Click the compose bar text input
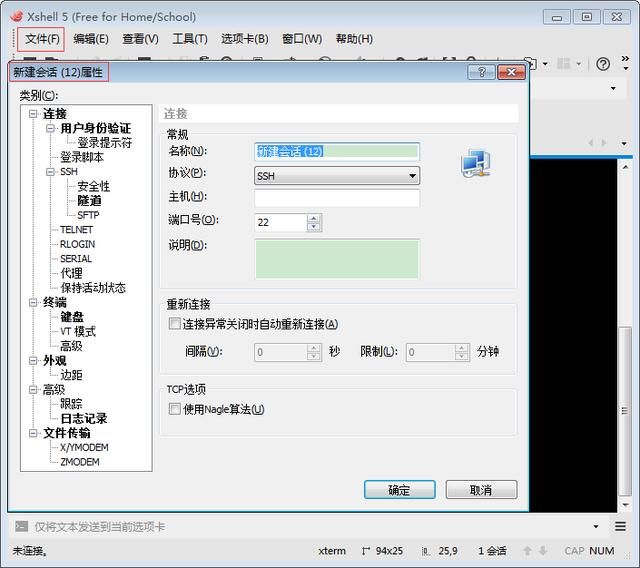The height and width of the screenshot is (568, 640). [x=310, y=526]
